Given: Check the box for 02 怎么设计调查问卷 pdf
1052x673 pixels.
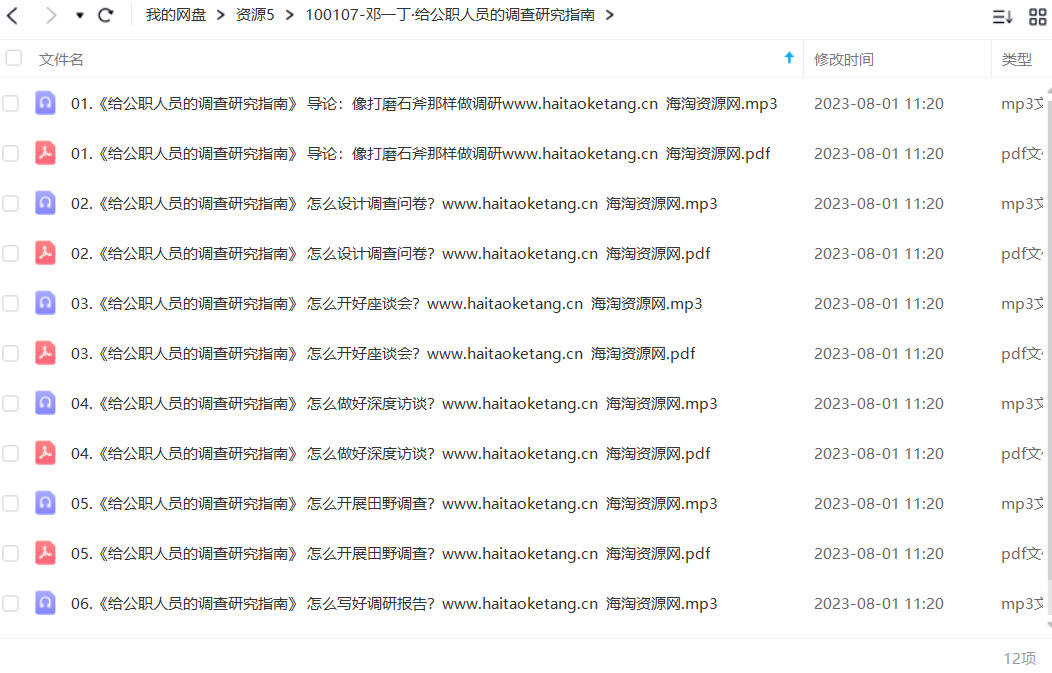Looking at the screenshot, I should click(11, 254).
